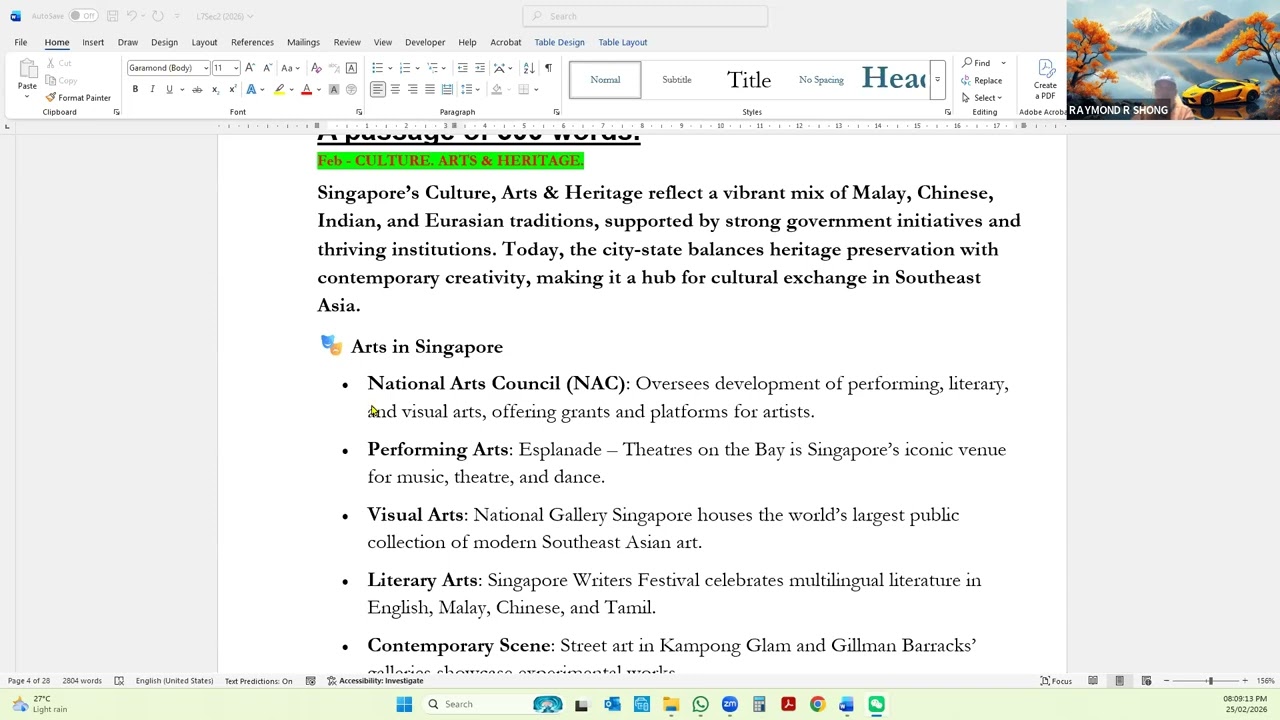
Task: Apply strikethrough formatting
Action: click(x=197, y=90)
